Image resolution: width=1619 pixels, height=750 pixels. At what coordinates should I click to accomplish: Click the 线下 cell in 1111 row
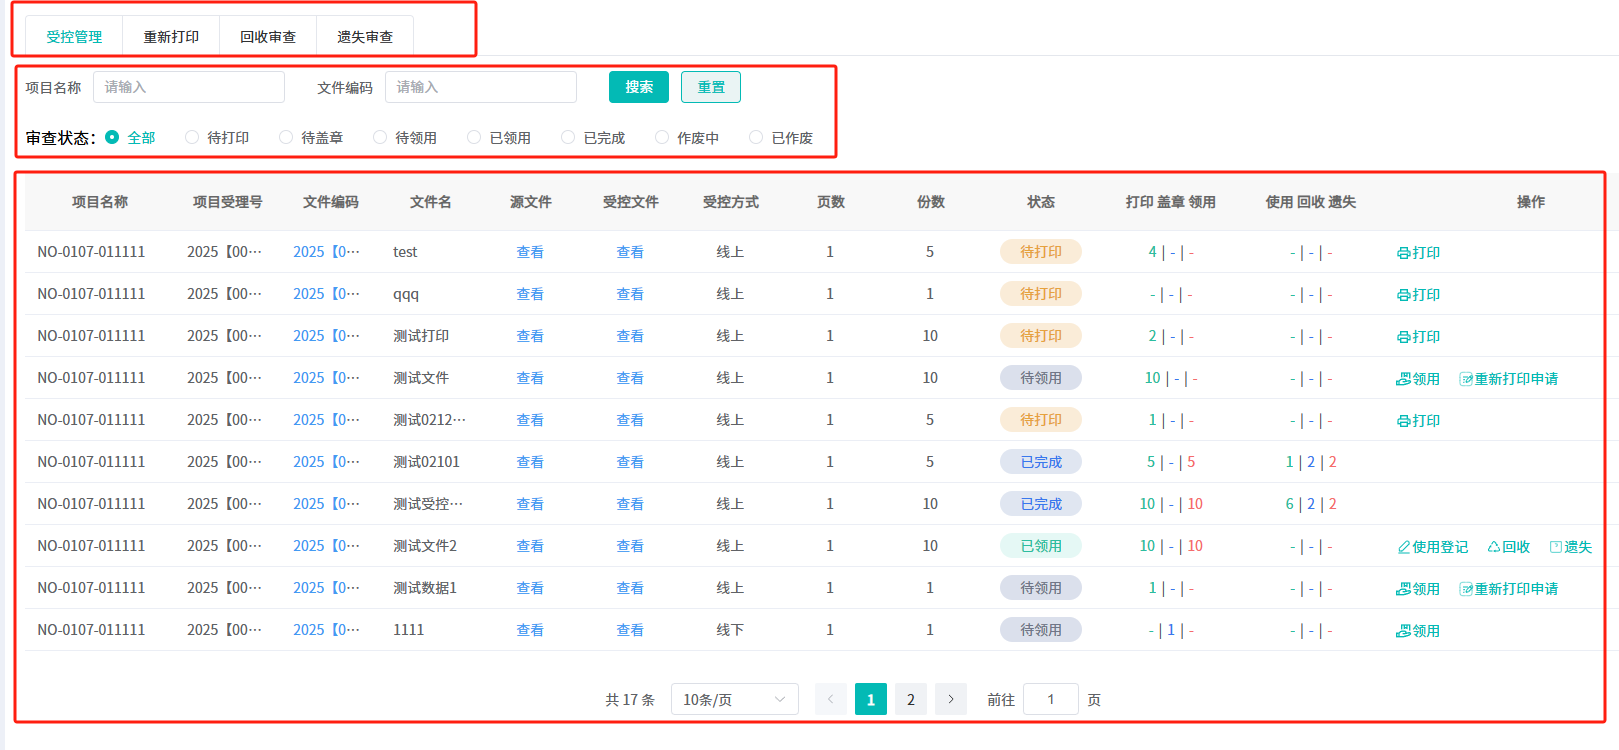pyautogui.click(x=730, y=630)
